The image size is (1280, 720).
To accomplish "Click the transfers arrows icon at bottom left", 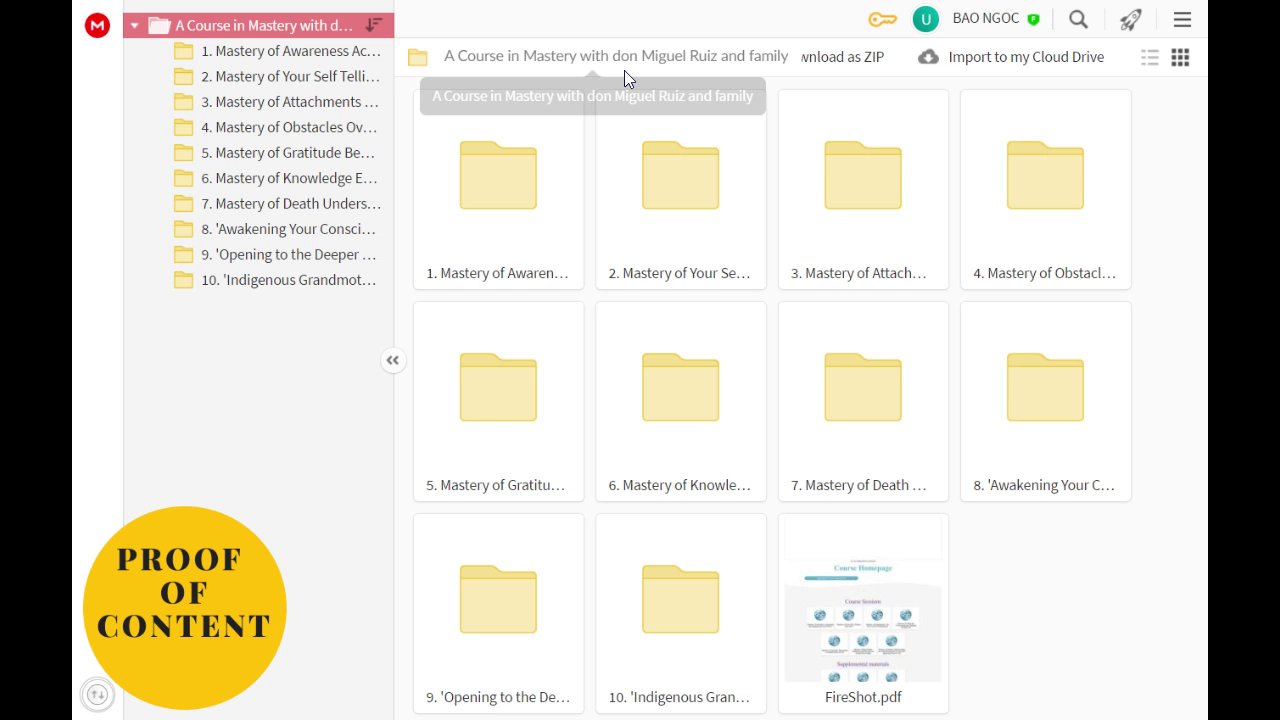I will click(x=97, y=693).
